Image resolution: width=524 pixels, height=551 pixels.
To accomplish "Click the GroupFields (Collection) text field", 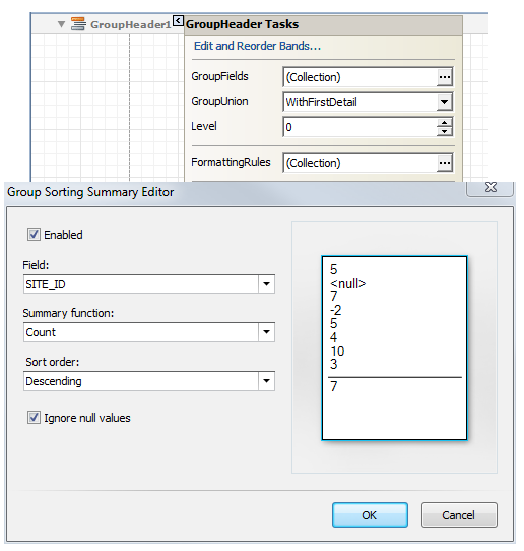I will point(360,77).
